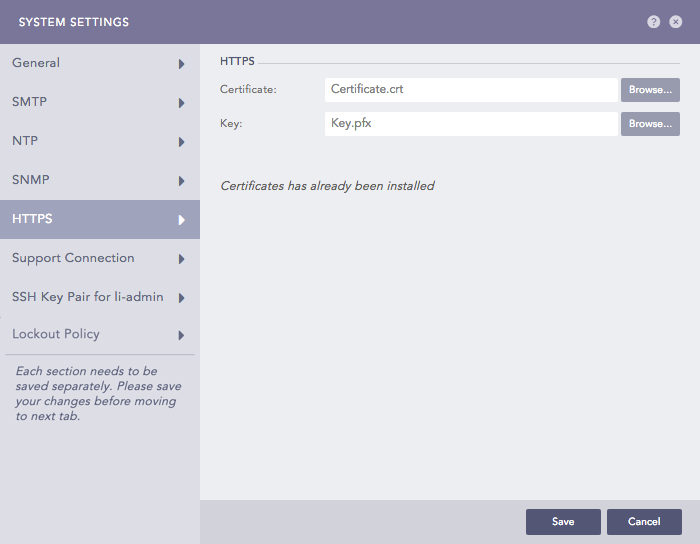Click the arrow beside Lockout Policy
Screen dimensions: 700x544
pyautogui.click(x=181, y=335)
